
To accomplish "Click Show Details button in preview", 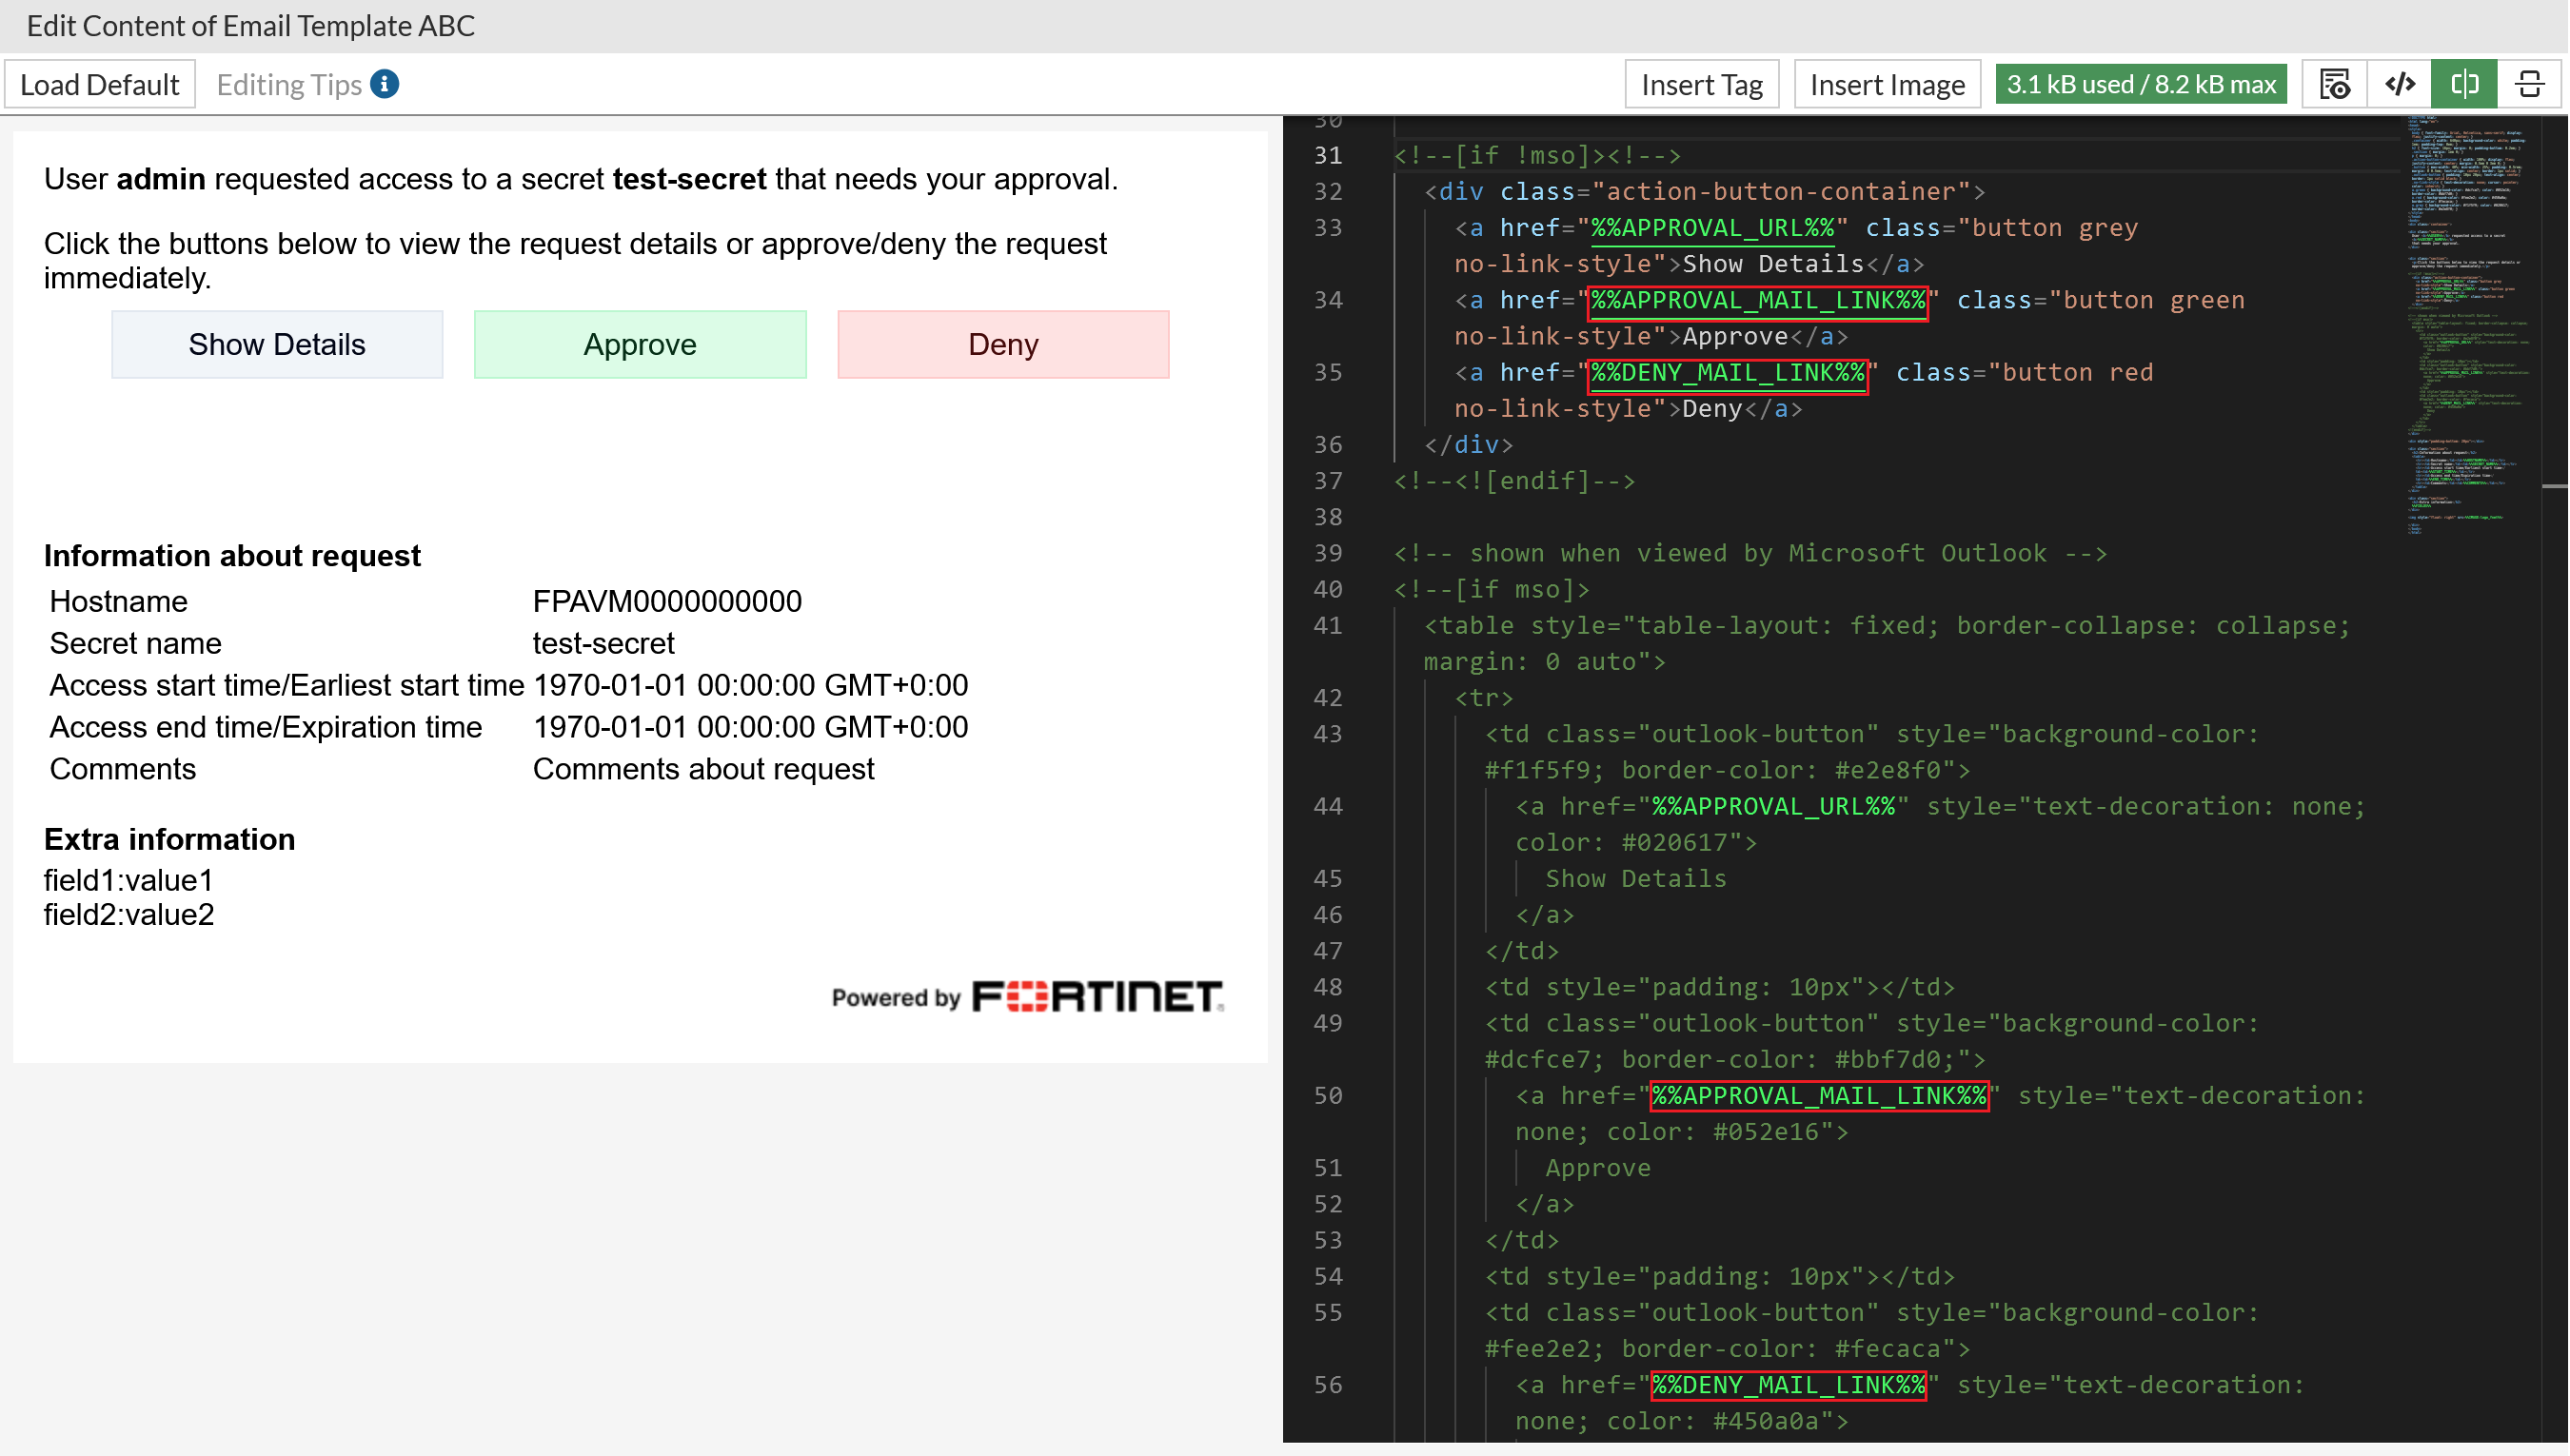I will click(277, 344).
